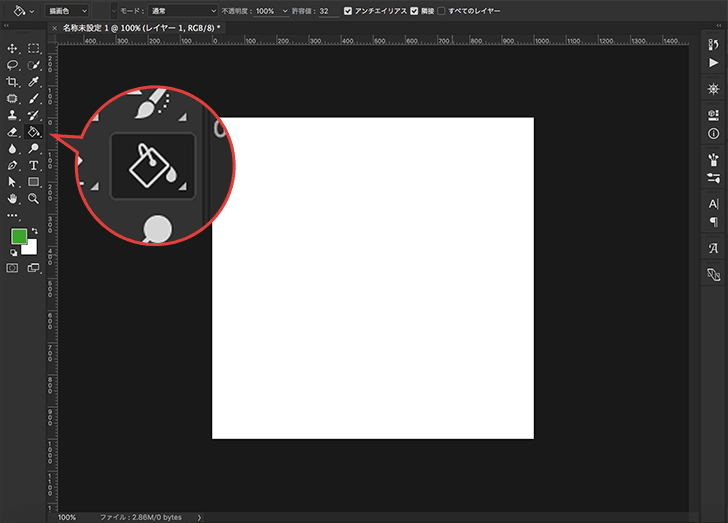Click the 100% zoom level field
728x523 pixels.
click(x=67, y=517)
